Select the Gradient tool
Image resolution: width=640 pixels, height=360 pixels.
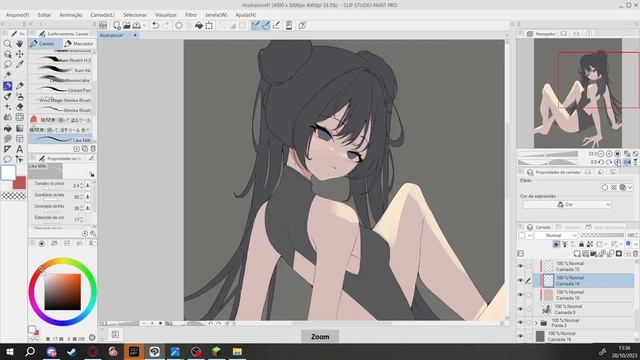pos(19,128)
